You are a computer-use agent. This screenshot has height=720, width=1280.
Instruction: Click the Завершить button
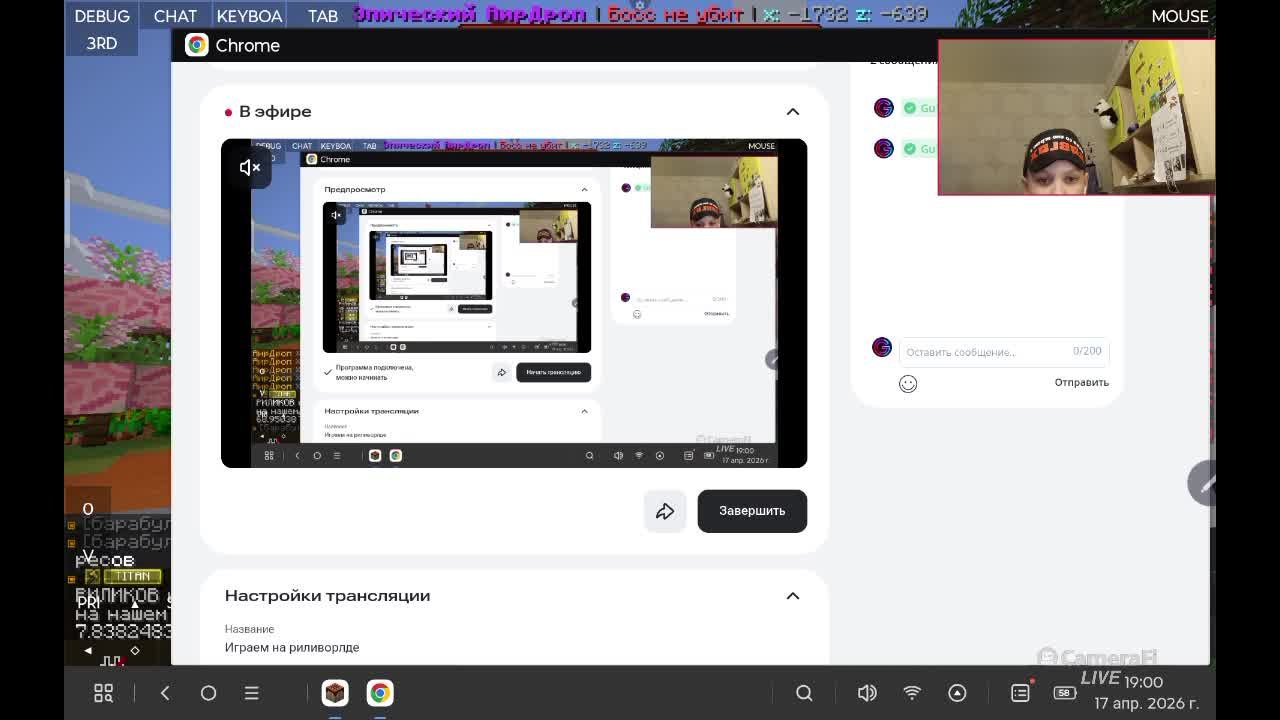(752, 511)
